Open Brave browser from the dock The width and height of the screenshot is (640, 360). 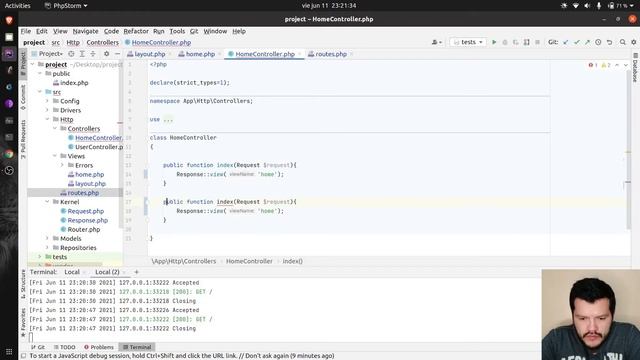pyautogui.click(x=9, y=20)
